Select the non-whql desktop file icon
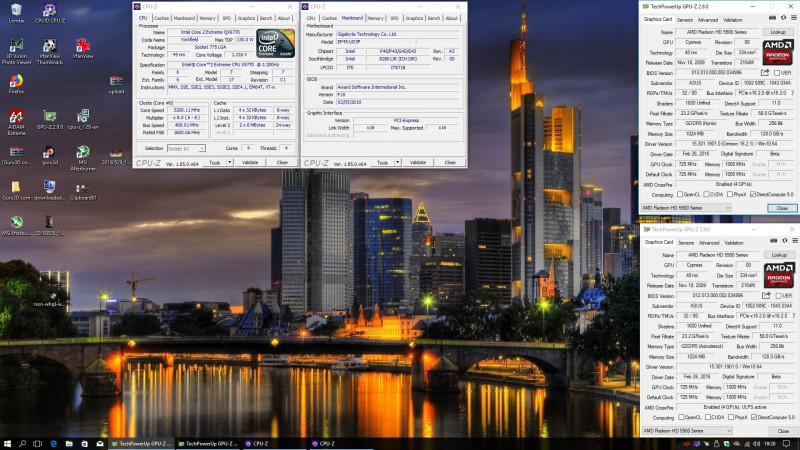Screen dimensions: 800x450 click(50, 299)
